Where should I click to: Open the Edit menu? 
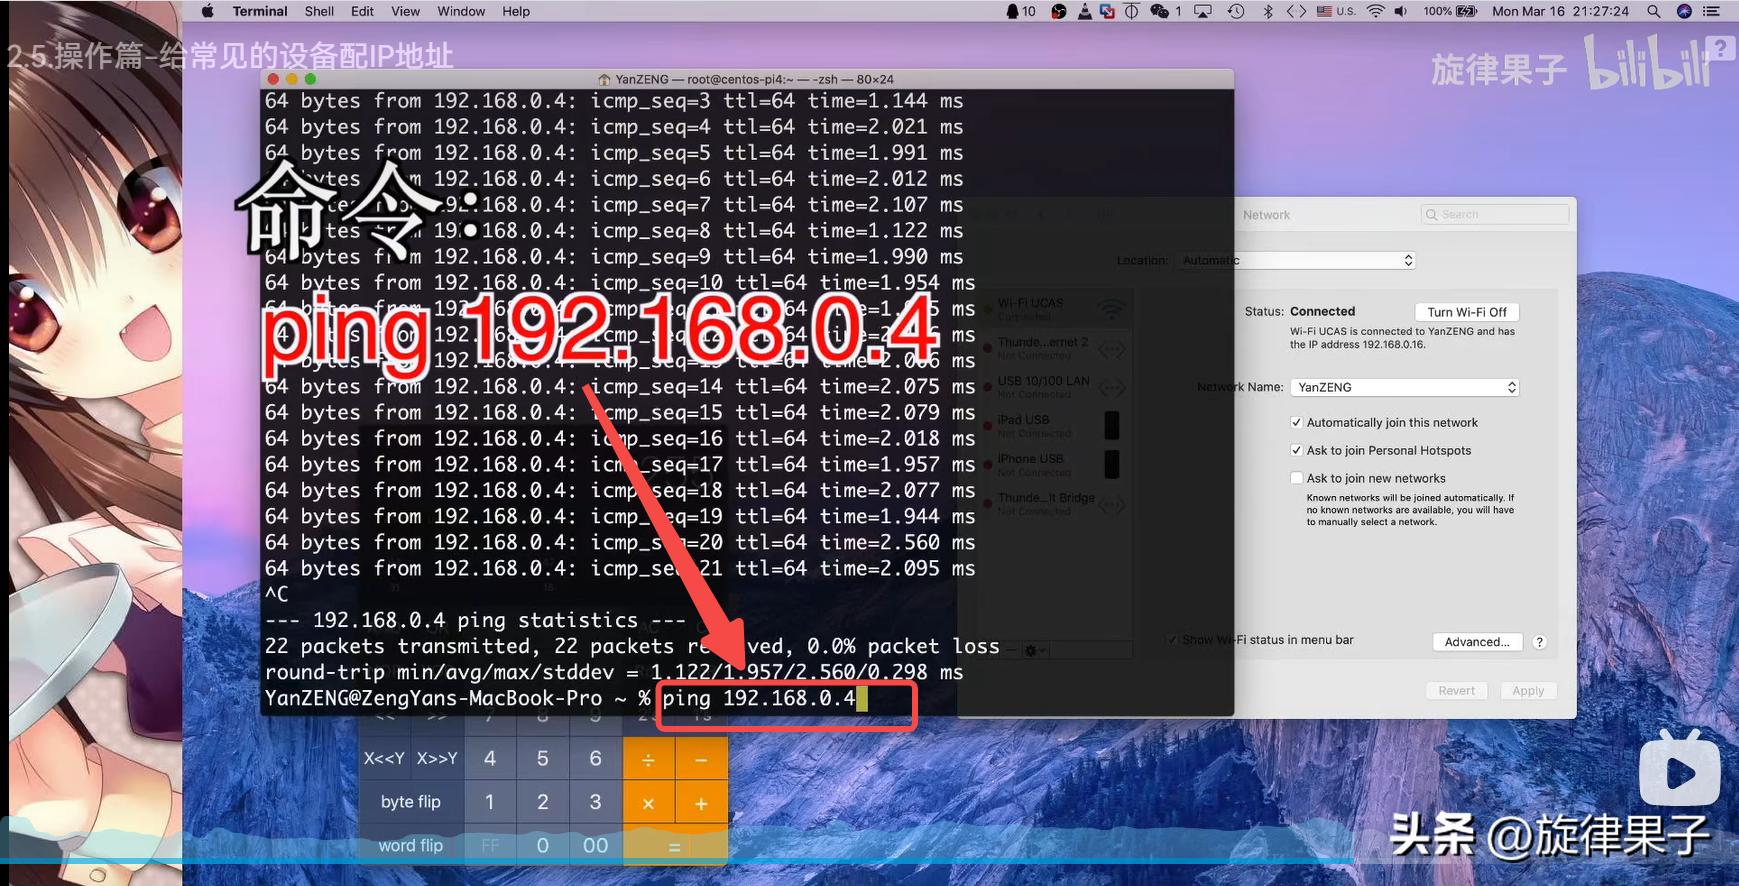click(x=362, y=11)
